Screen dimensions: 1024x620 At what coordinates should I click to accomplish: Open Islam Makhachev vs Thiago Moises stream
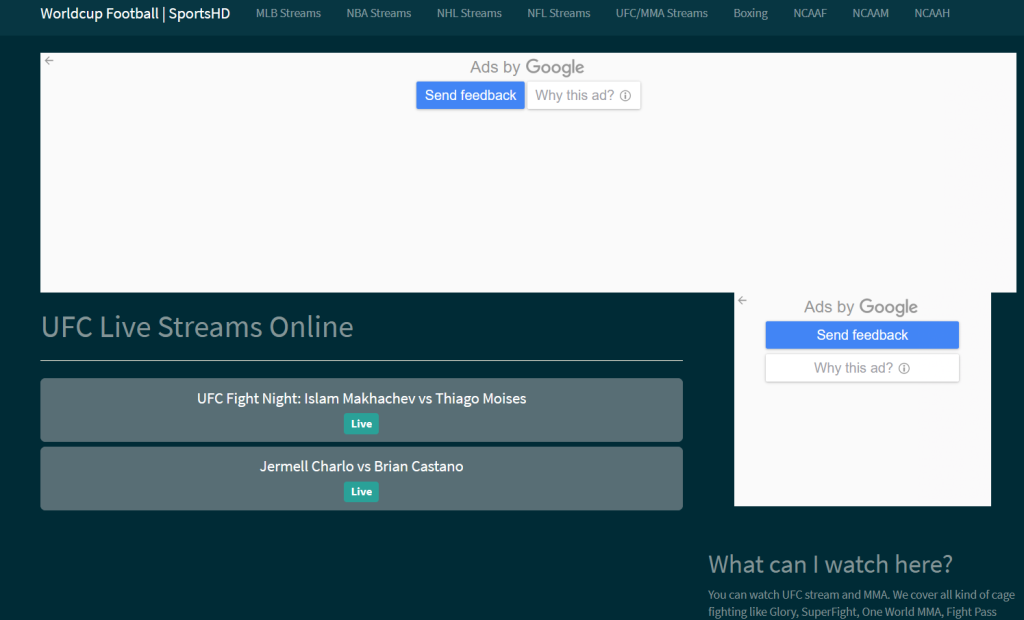click(x=361, y=399)
